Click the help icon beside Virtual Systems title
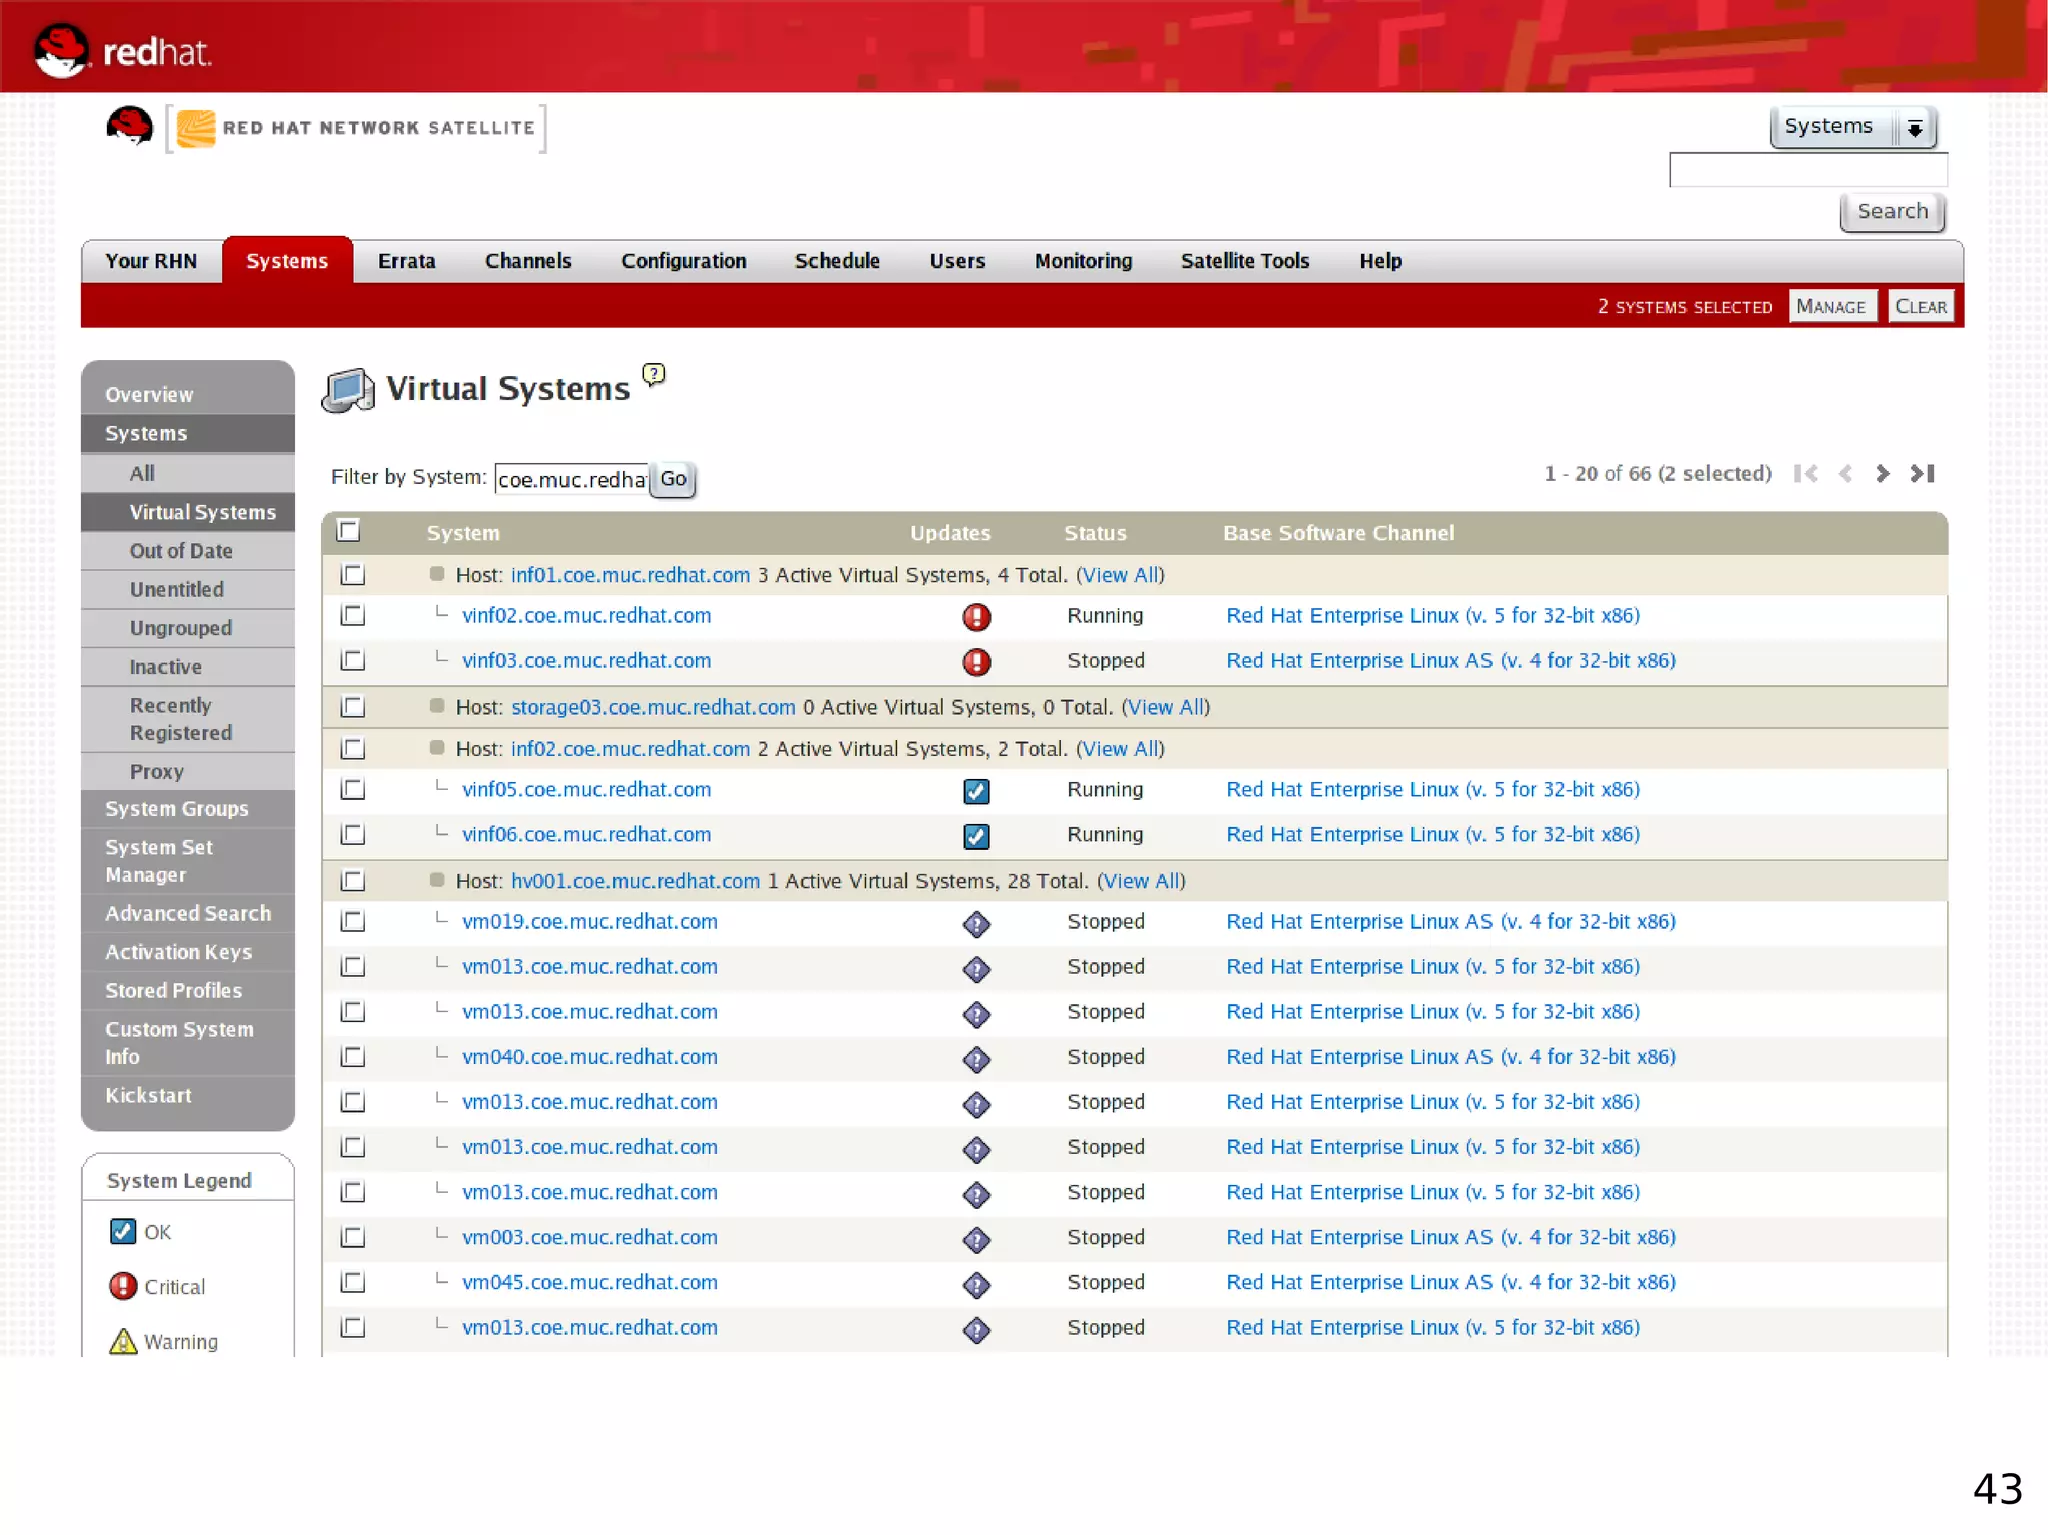The height and width of the screenshot is (1535, 2048). (x=654, y=374)
